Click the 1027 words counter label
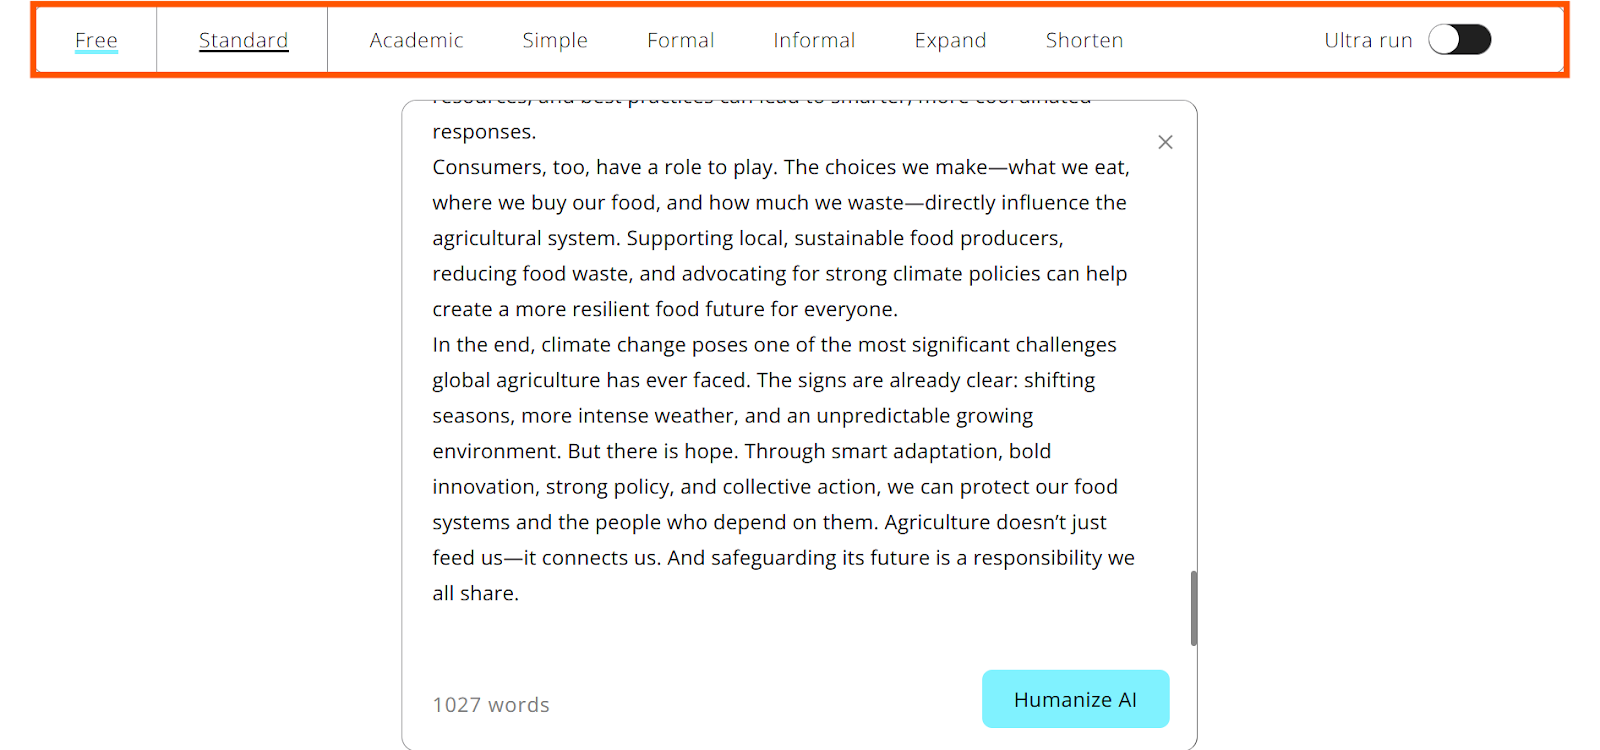The image size is (1600, 750). tap(491, 705)
